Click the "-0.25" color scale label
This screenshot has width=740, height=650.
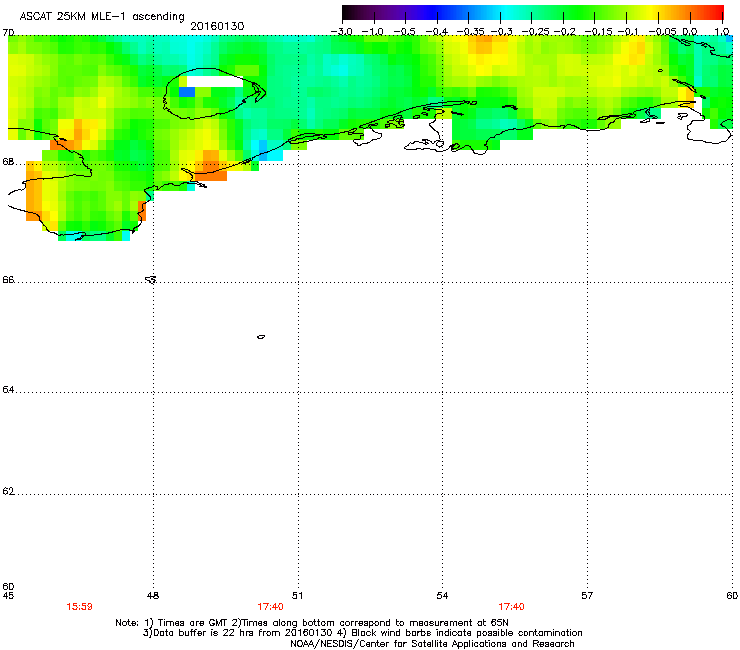[536, 32]
